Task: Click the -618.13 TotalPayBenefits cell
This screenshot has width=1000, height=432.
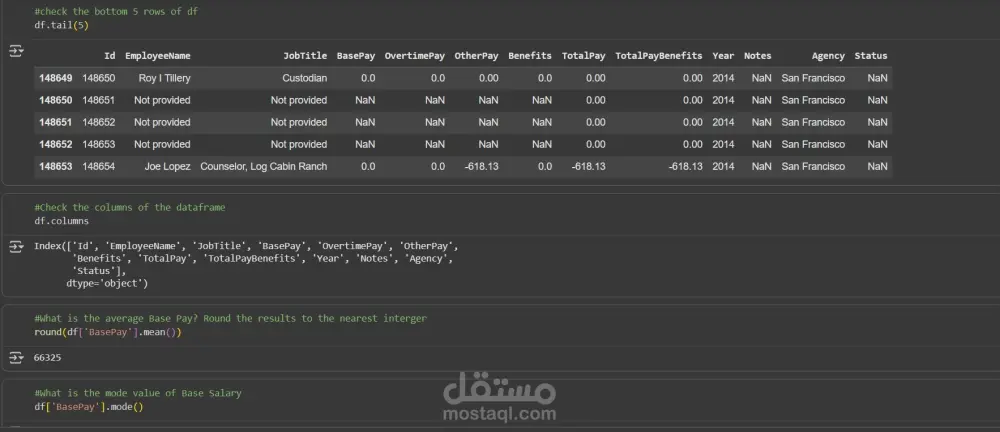Action: tap(686, 167)
